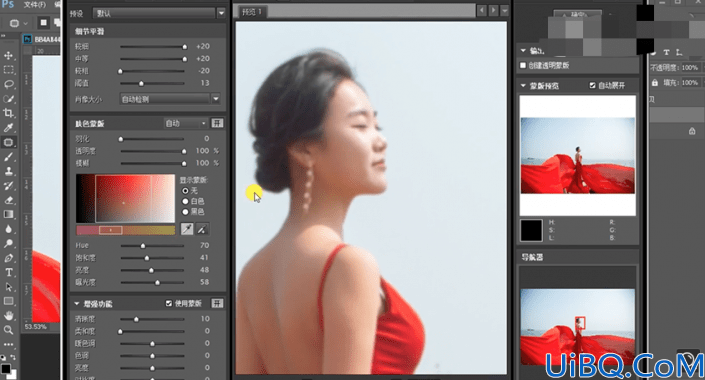Viewport: 705px width, 380px height.
Task: Click the next arrow above preview
Action: pyautogui.click(x=493, y=10)
